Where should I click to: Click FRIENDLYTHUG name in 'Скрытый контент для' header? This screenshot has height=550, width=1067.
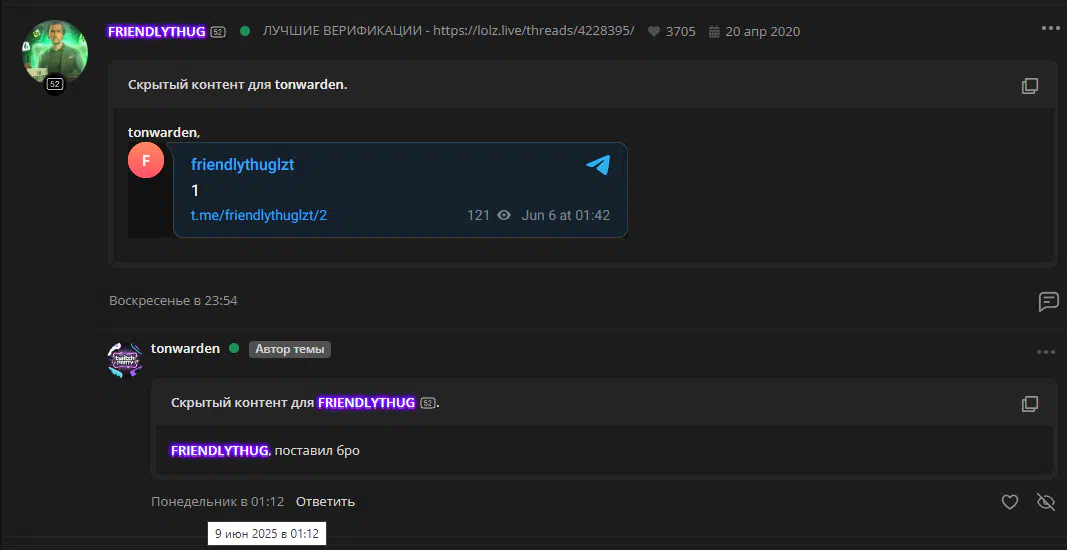[366, 402]
